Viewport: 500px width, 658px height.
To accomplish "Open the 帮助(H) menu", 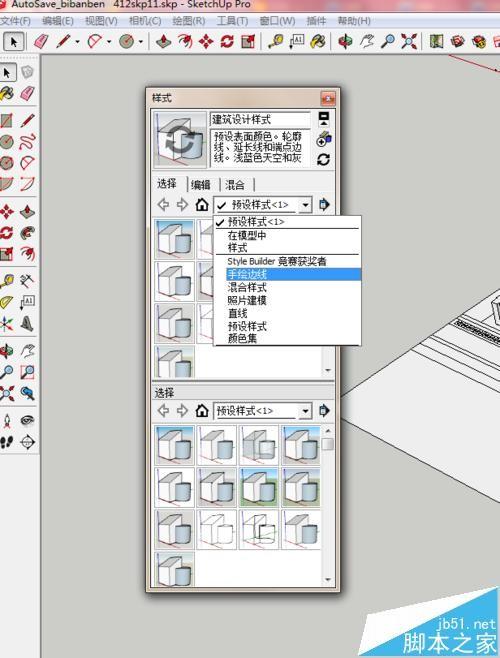I will [354, 21].
